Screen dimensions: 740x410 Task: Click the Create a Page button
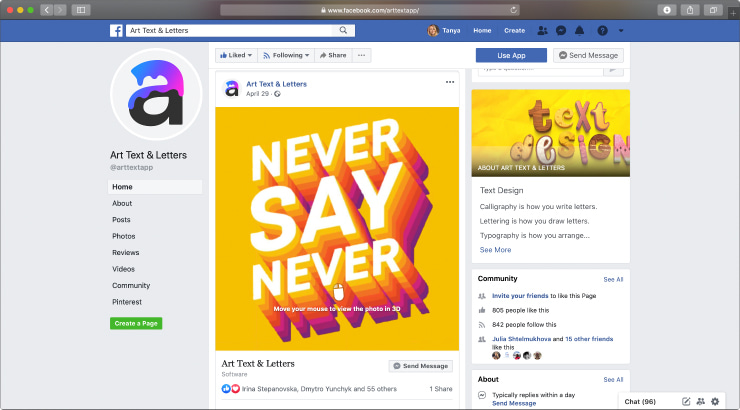point(136,323)
